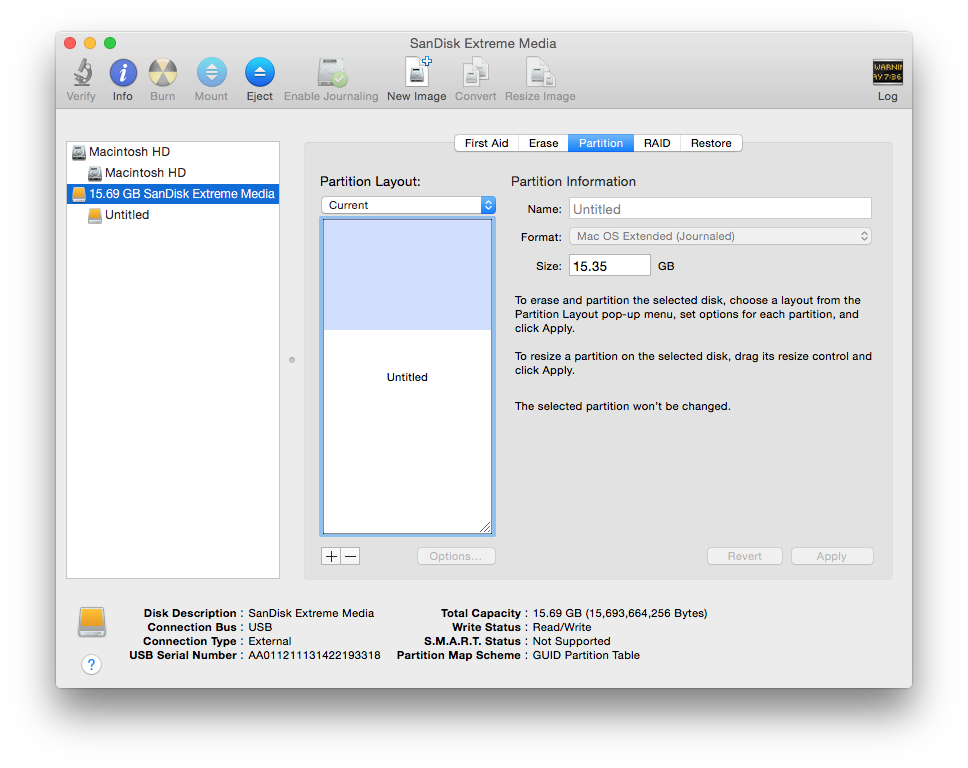Open the Partition Layout Current dropdown
This screenshot has height=768, width=968.
(x=408, y=205)
